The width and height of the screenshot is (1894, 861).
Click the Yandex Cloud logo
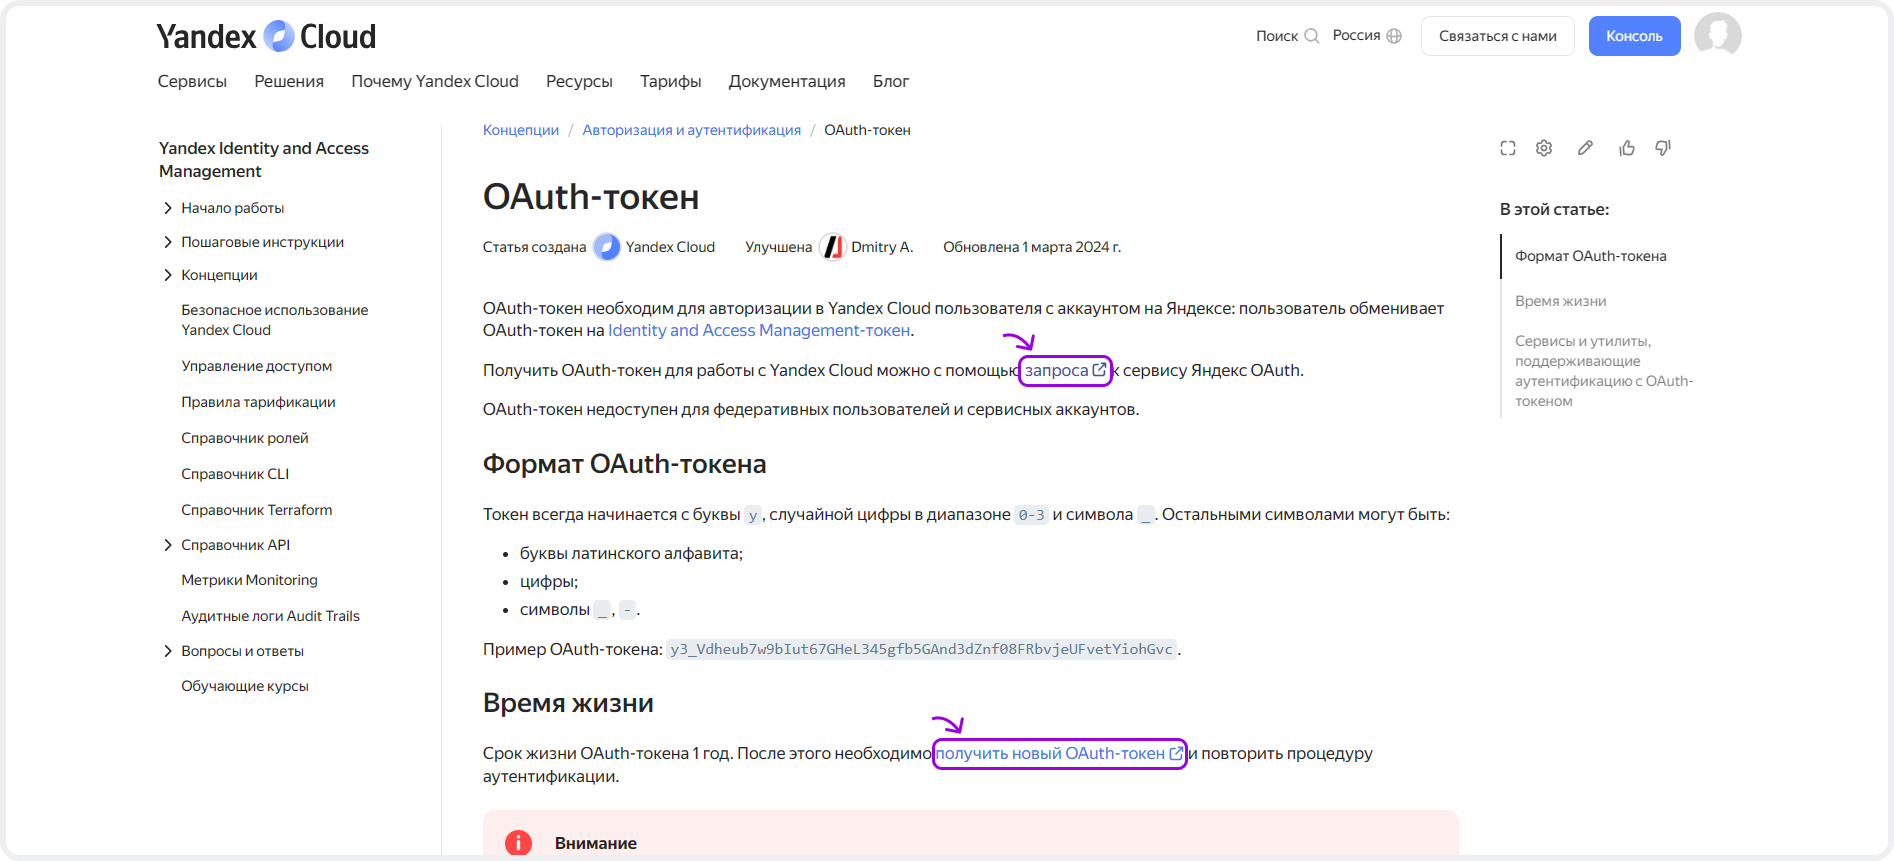266,36
